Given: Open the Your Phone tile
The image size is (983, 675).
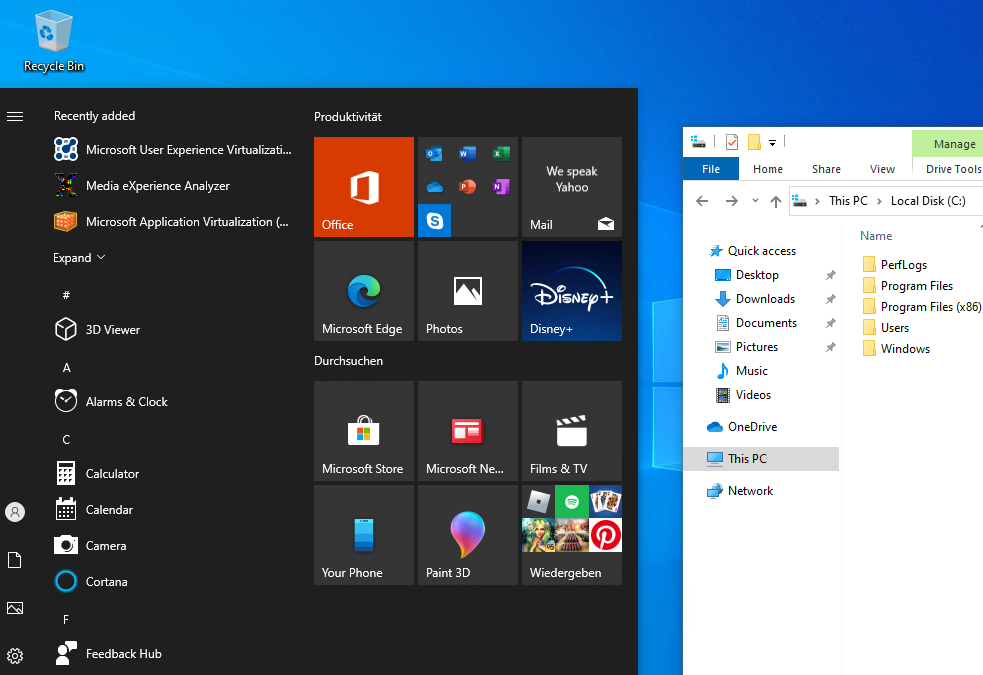Looking at the screenshot, I should pyautogui.click(x=364, y=535).
